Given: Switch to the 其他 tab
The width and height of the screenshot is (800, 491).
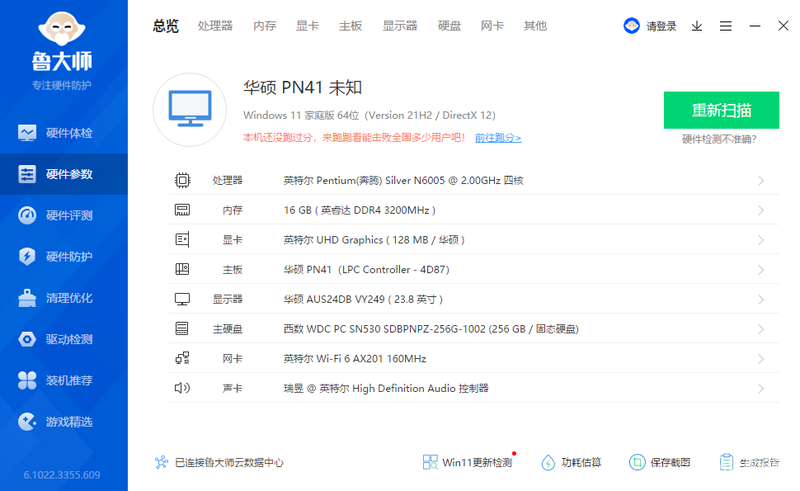Looking at the screenshot, I should [535, 26].
